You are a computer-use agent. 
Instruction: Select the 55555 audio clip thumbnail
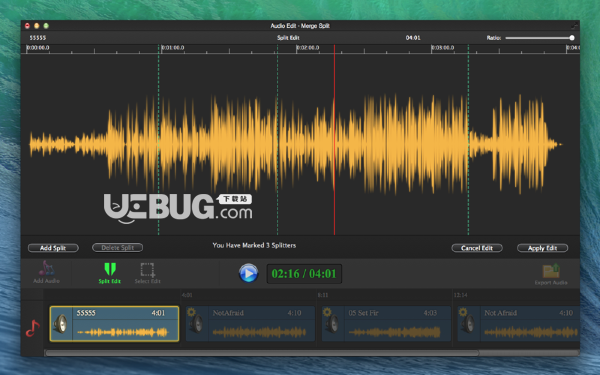pos(114,324)
